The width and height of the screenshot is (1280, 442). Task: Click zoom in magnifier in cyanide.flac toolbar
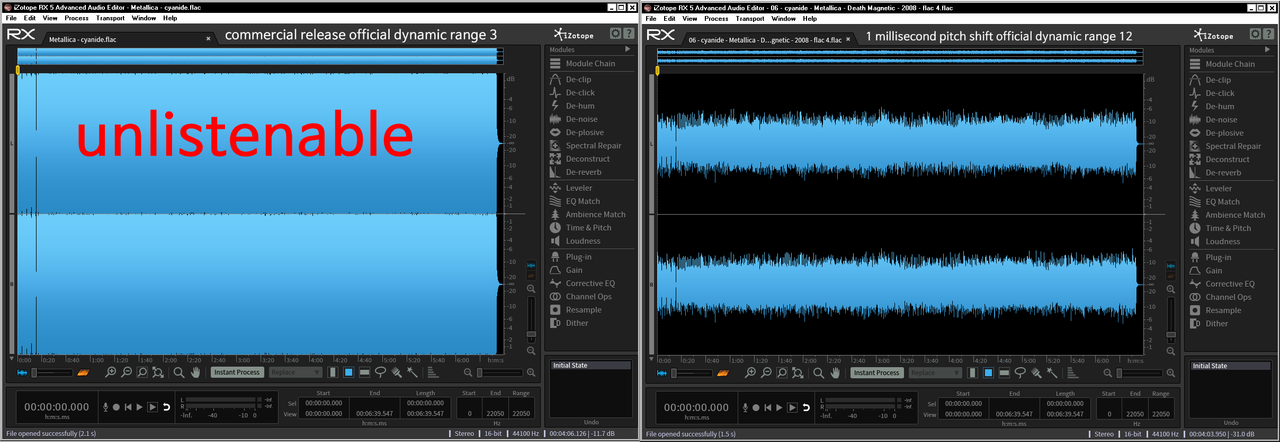point(110,372)
